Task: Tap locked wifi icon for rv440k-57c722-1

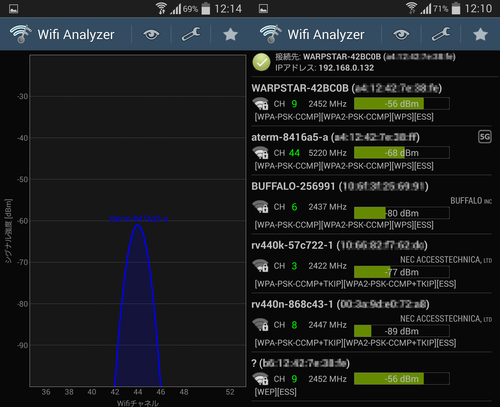Action: pos(260,266)
